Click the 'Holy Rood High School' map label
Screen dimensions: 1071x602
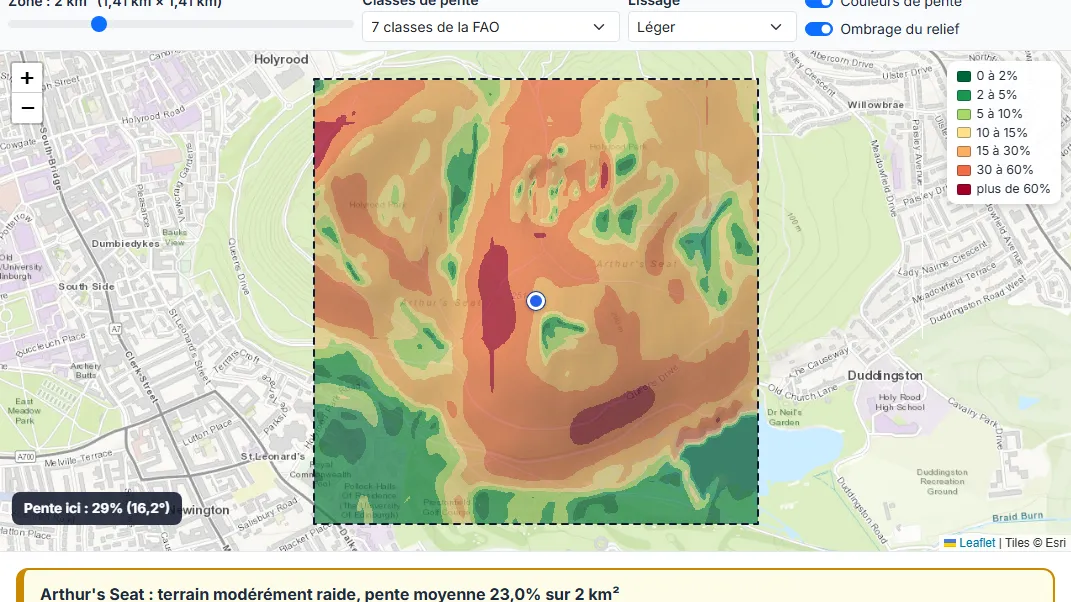coord(900,402)
